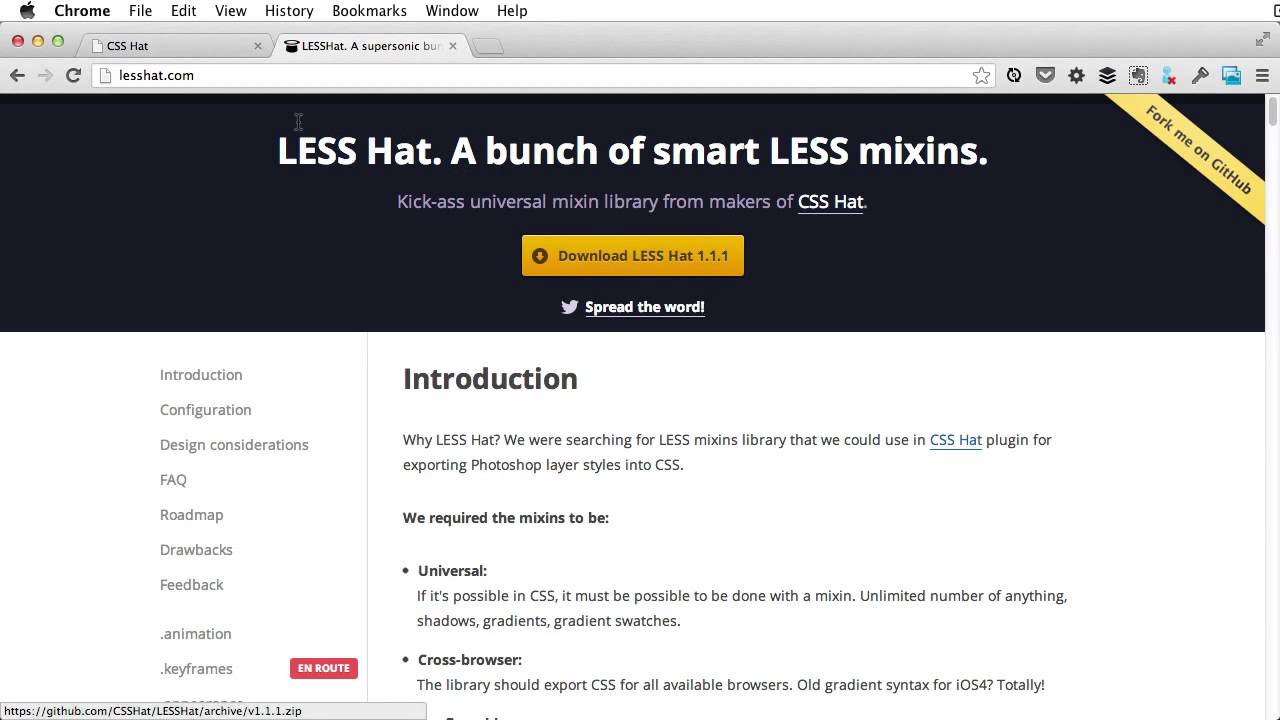This screenshot has width=1280, height=720.
Task: Follow the Spread the word! link
Action: (x=644, y=307)
